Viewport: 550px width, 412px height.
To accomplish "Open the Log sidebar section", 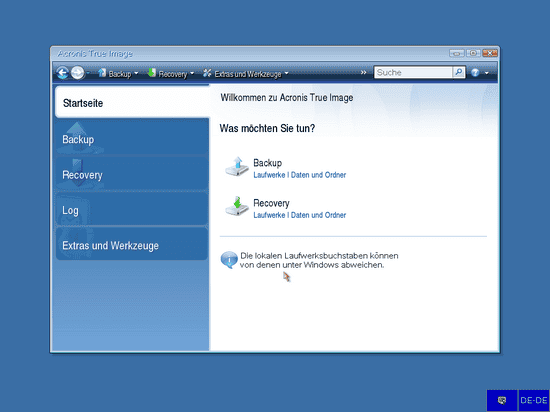I will tap(132, 209).
